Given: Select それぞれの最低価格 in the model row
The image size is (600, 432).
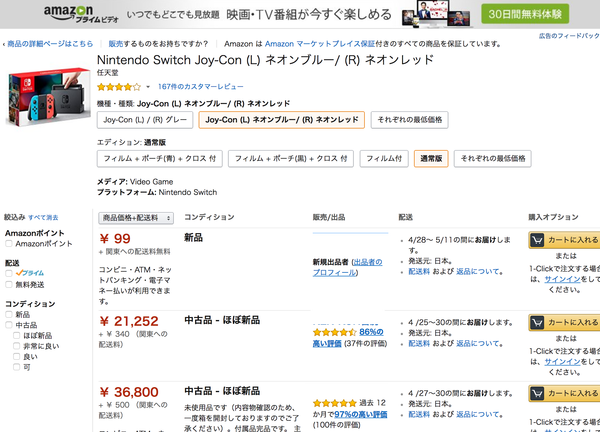Looking at the screenshot, I should pos(409,120).
